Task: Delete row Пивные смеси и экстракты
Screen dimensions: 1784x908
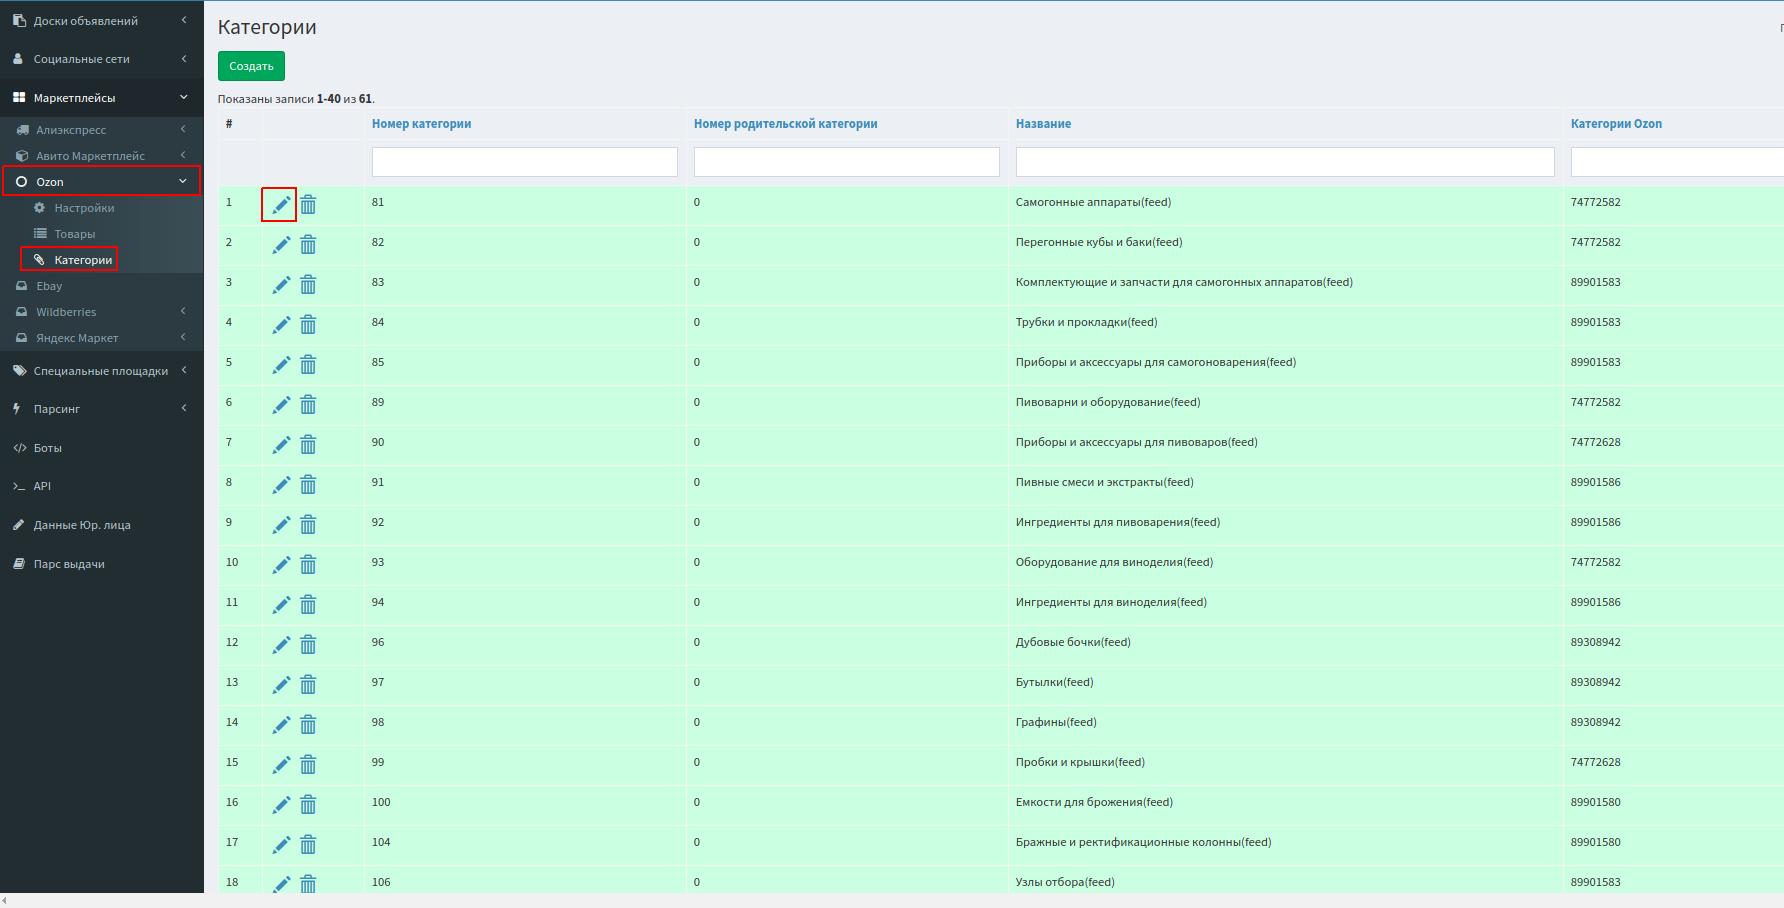Action: pyautogui.click(x=308, y=485)
